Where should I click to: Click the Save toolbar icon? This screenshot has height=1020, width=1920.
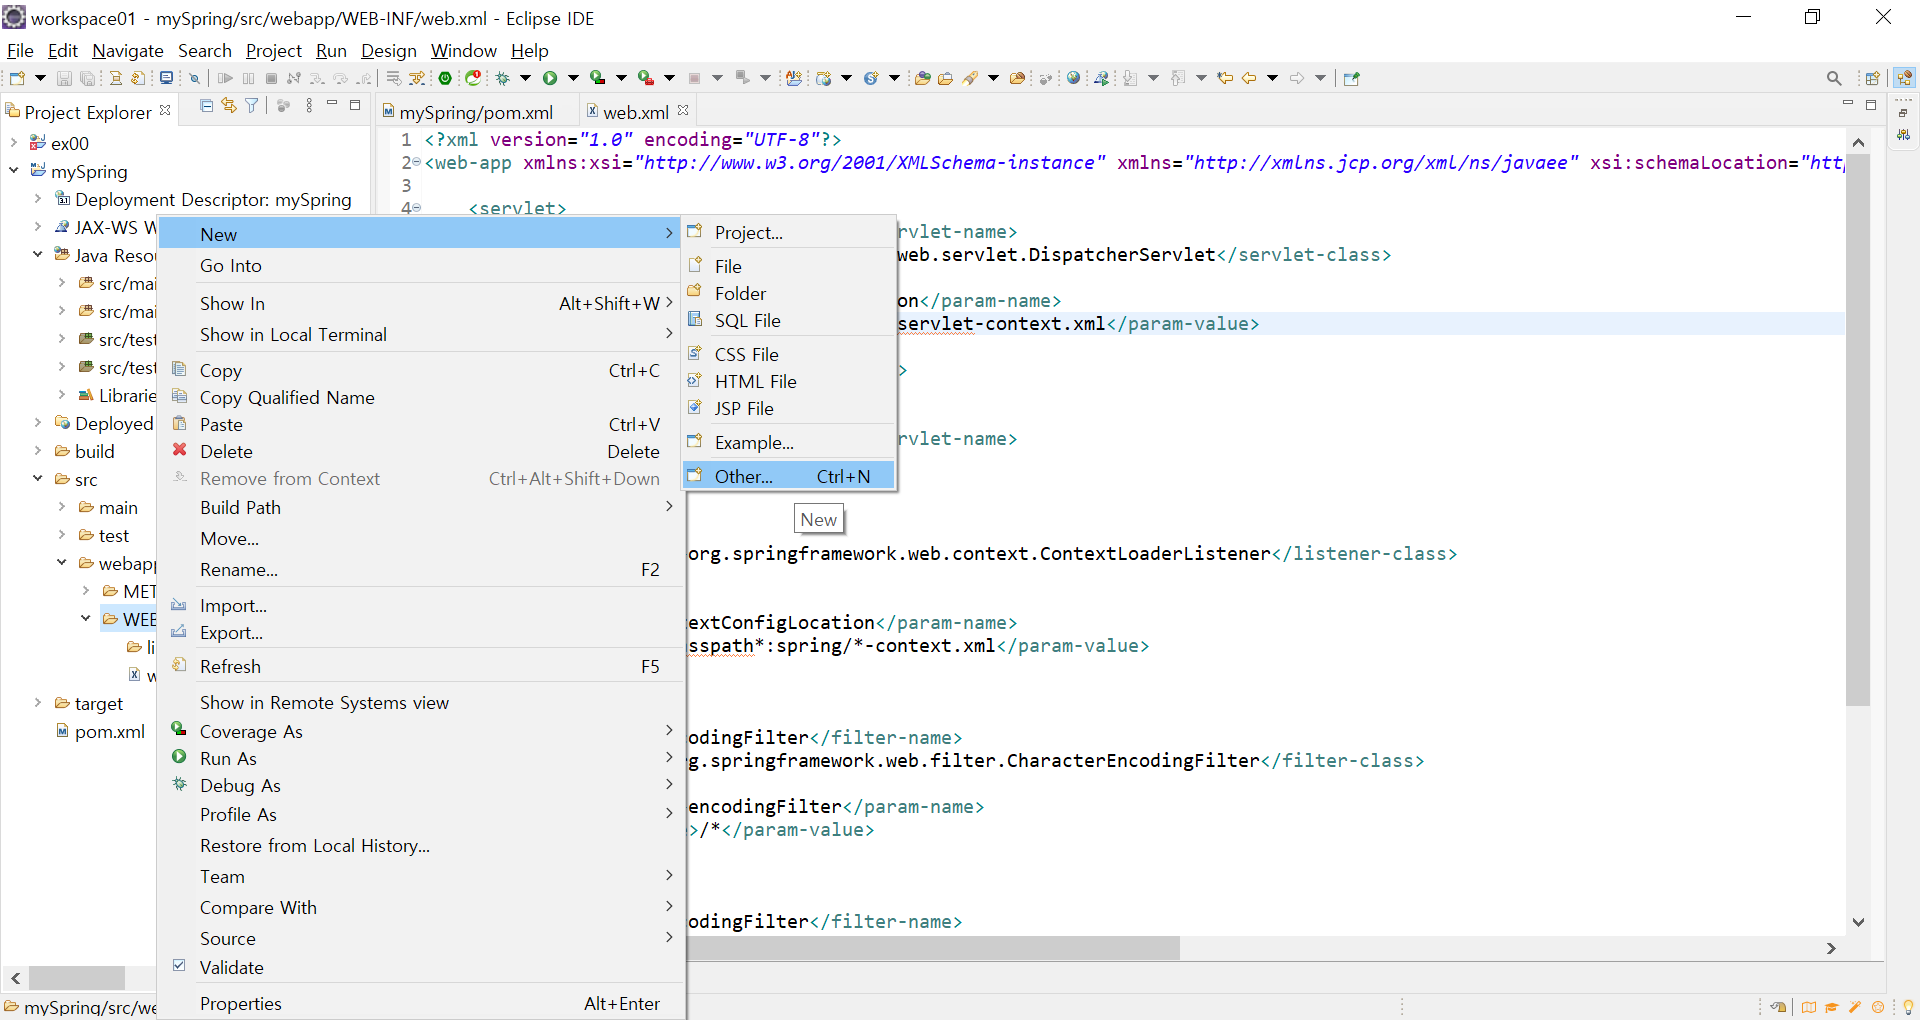64,78
